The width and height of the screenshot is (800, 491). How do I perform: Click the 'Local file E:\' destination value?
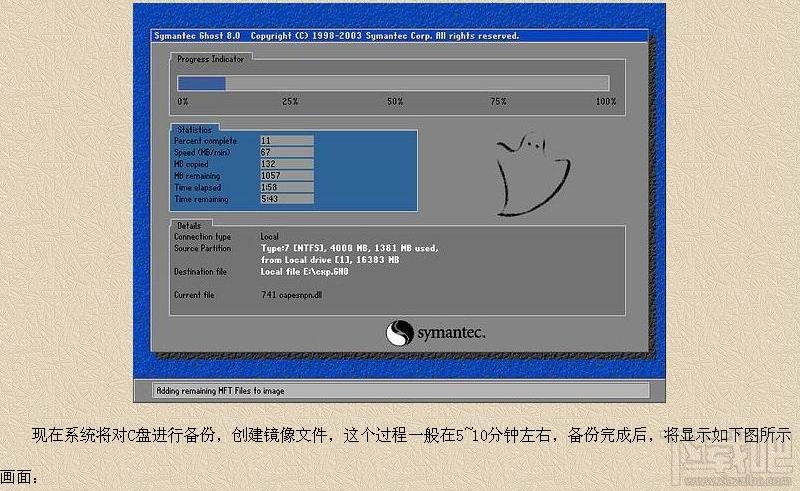(305, 272)
